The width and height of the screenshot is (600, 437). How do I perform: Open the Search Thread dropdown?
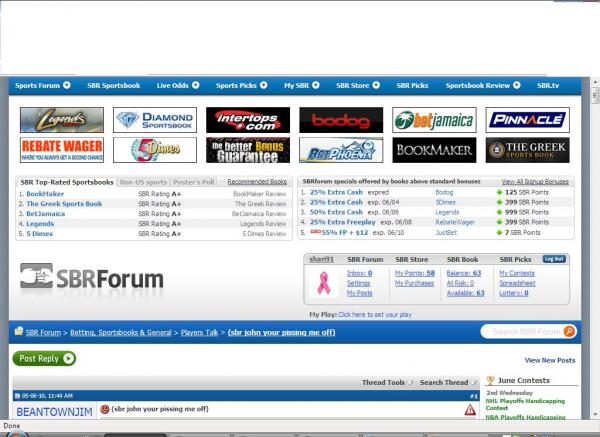tap(447, 382)
